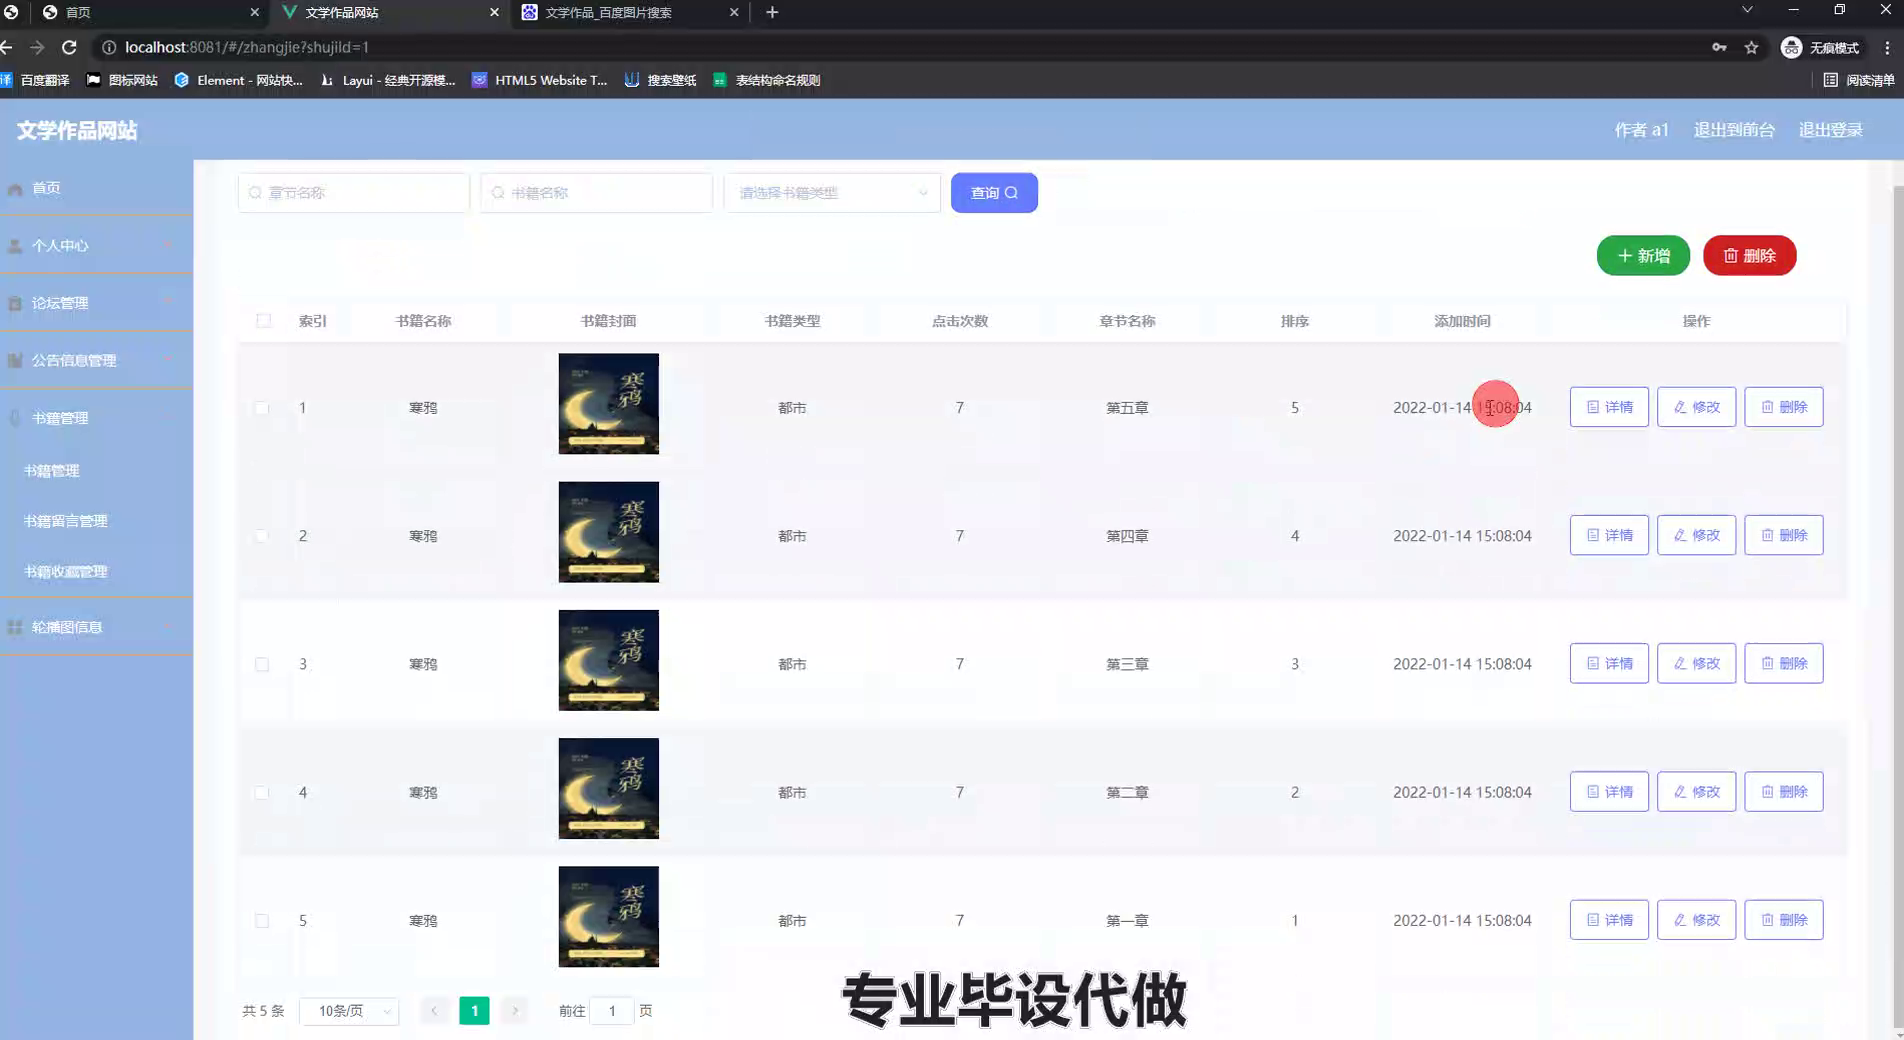
Task: Toggle the select-all checkbox in table header
Action: coord(263,321)
